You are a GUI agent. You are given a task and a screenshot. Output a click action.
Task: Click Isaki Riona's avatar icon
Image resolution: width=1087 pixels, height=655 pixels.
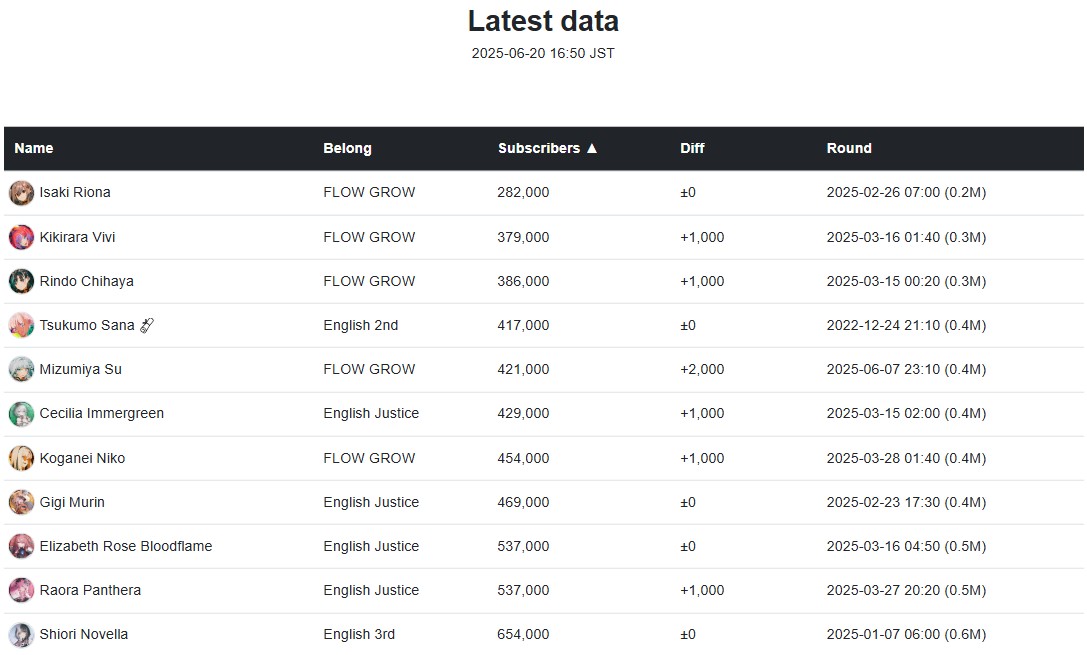click(x=21, y=193)
